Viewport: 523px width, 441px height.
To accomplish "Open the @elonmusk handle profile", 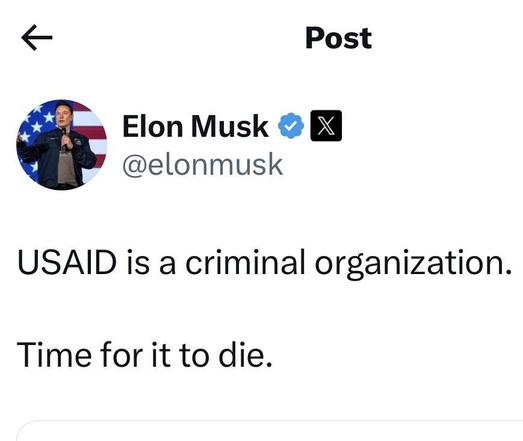I will point(203,164).
